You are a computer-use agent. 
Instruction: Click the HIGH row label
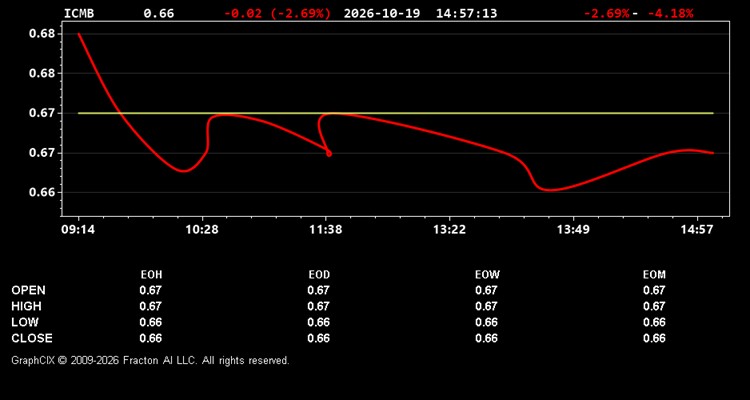click(x=27, y=306)
